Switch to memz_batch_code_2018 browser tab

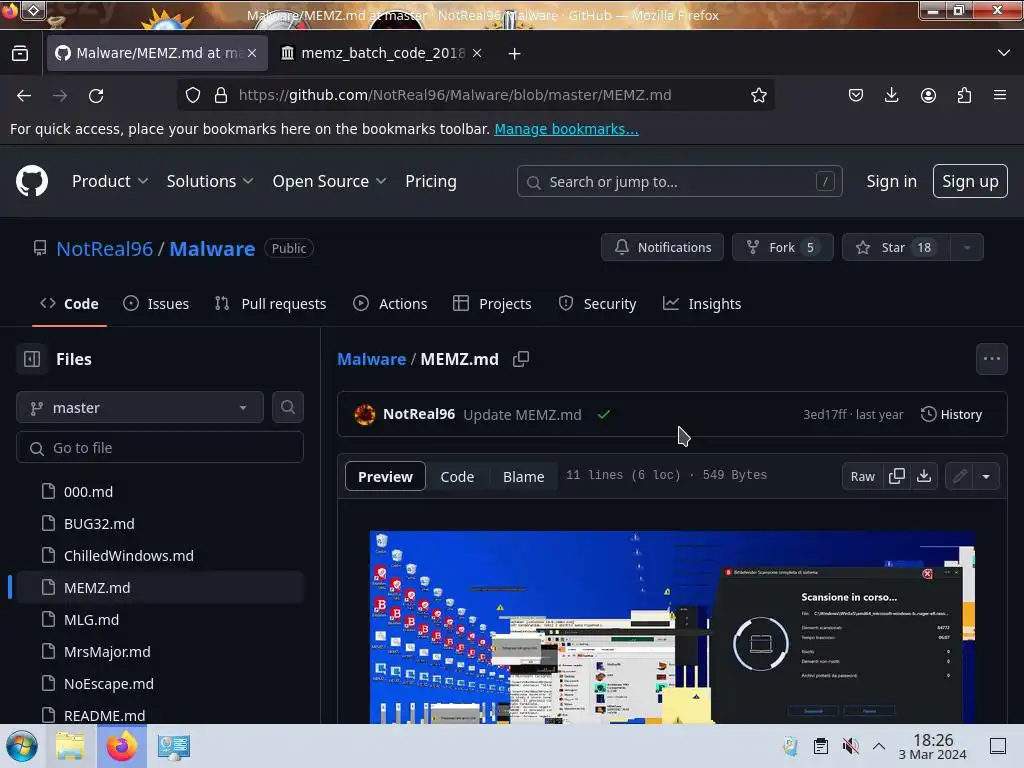[x=382, y=53]
